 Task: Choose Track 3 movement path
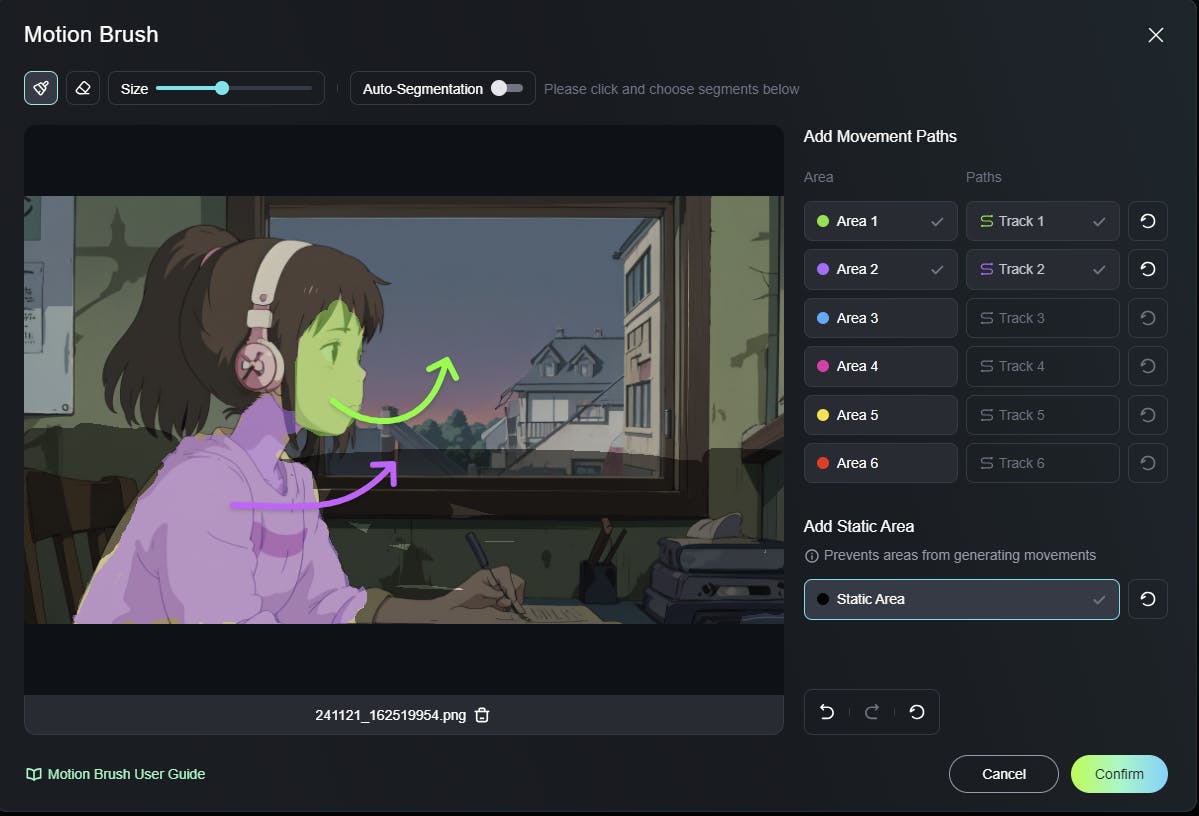(x=1042, y=318)
